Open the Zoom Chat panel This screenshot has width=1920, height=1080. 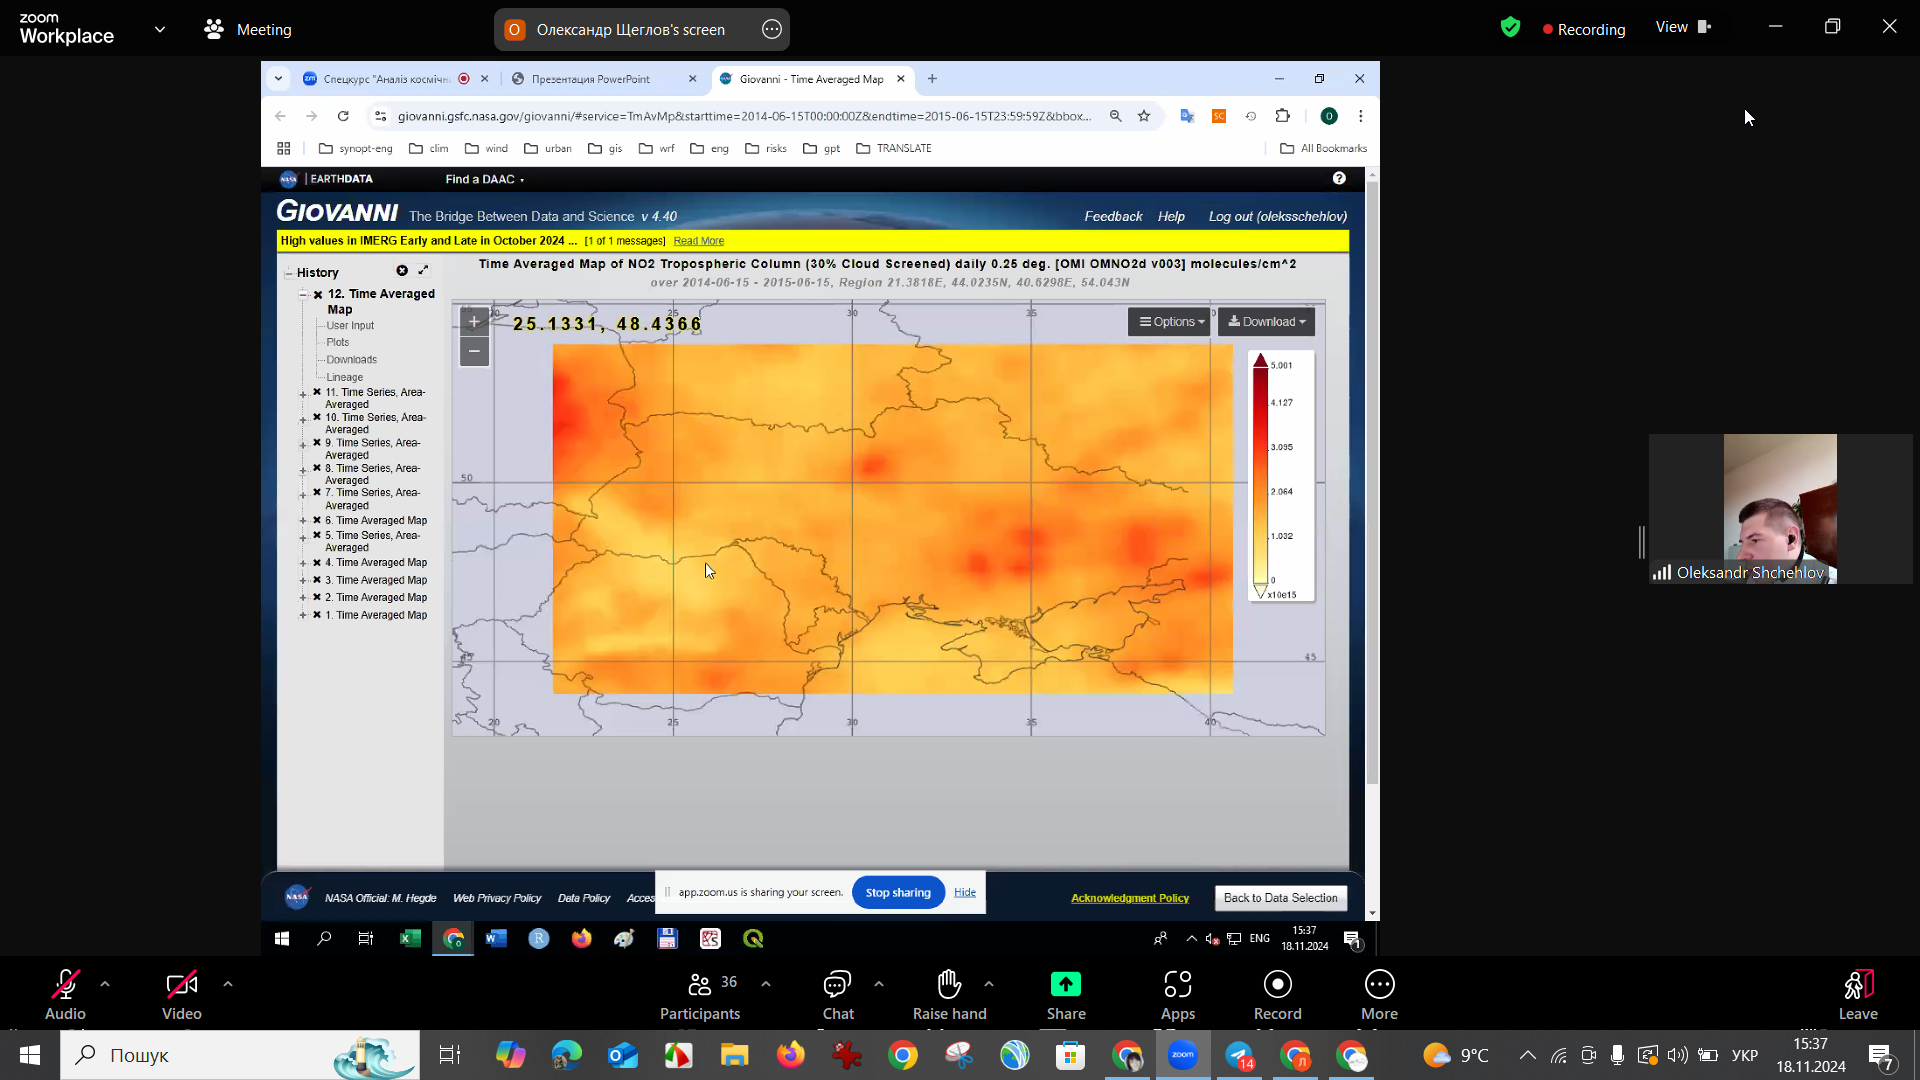point(837,985)
